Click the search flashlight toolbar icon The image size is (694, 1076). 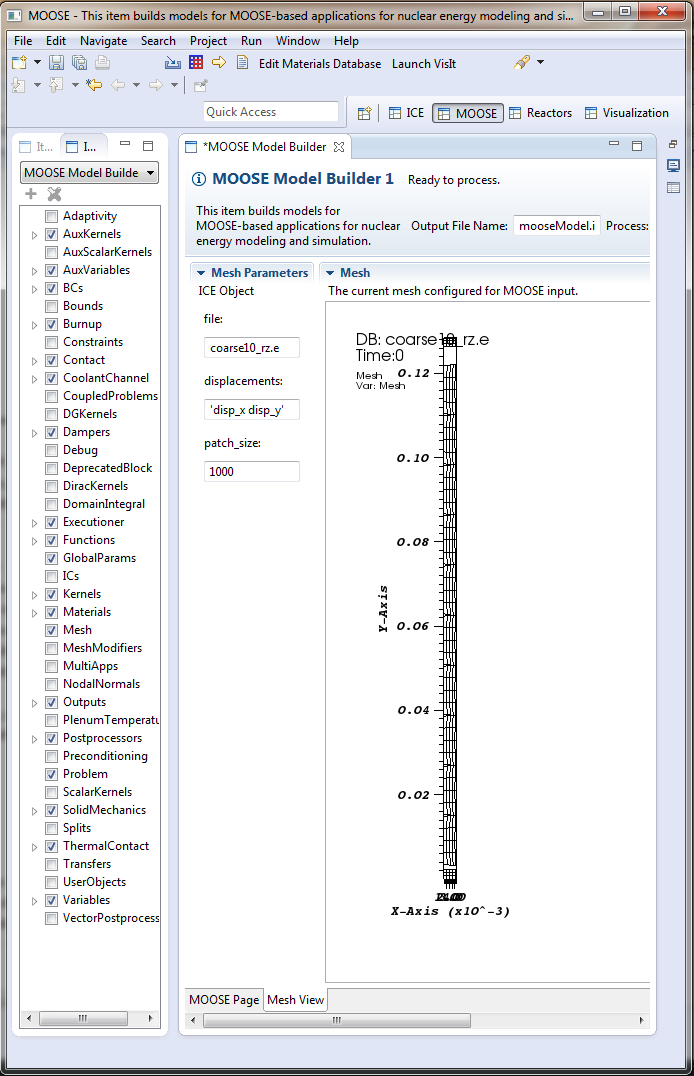(522, 62)
